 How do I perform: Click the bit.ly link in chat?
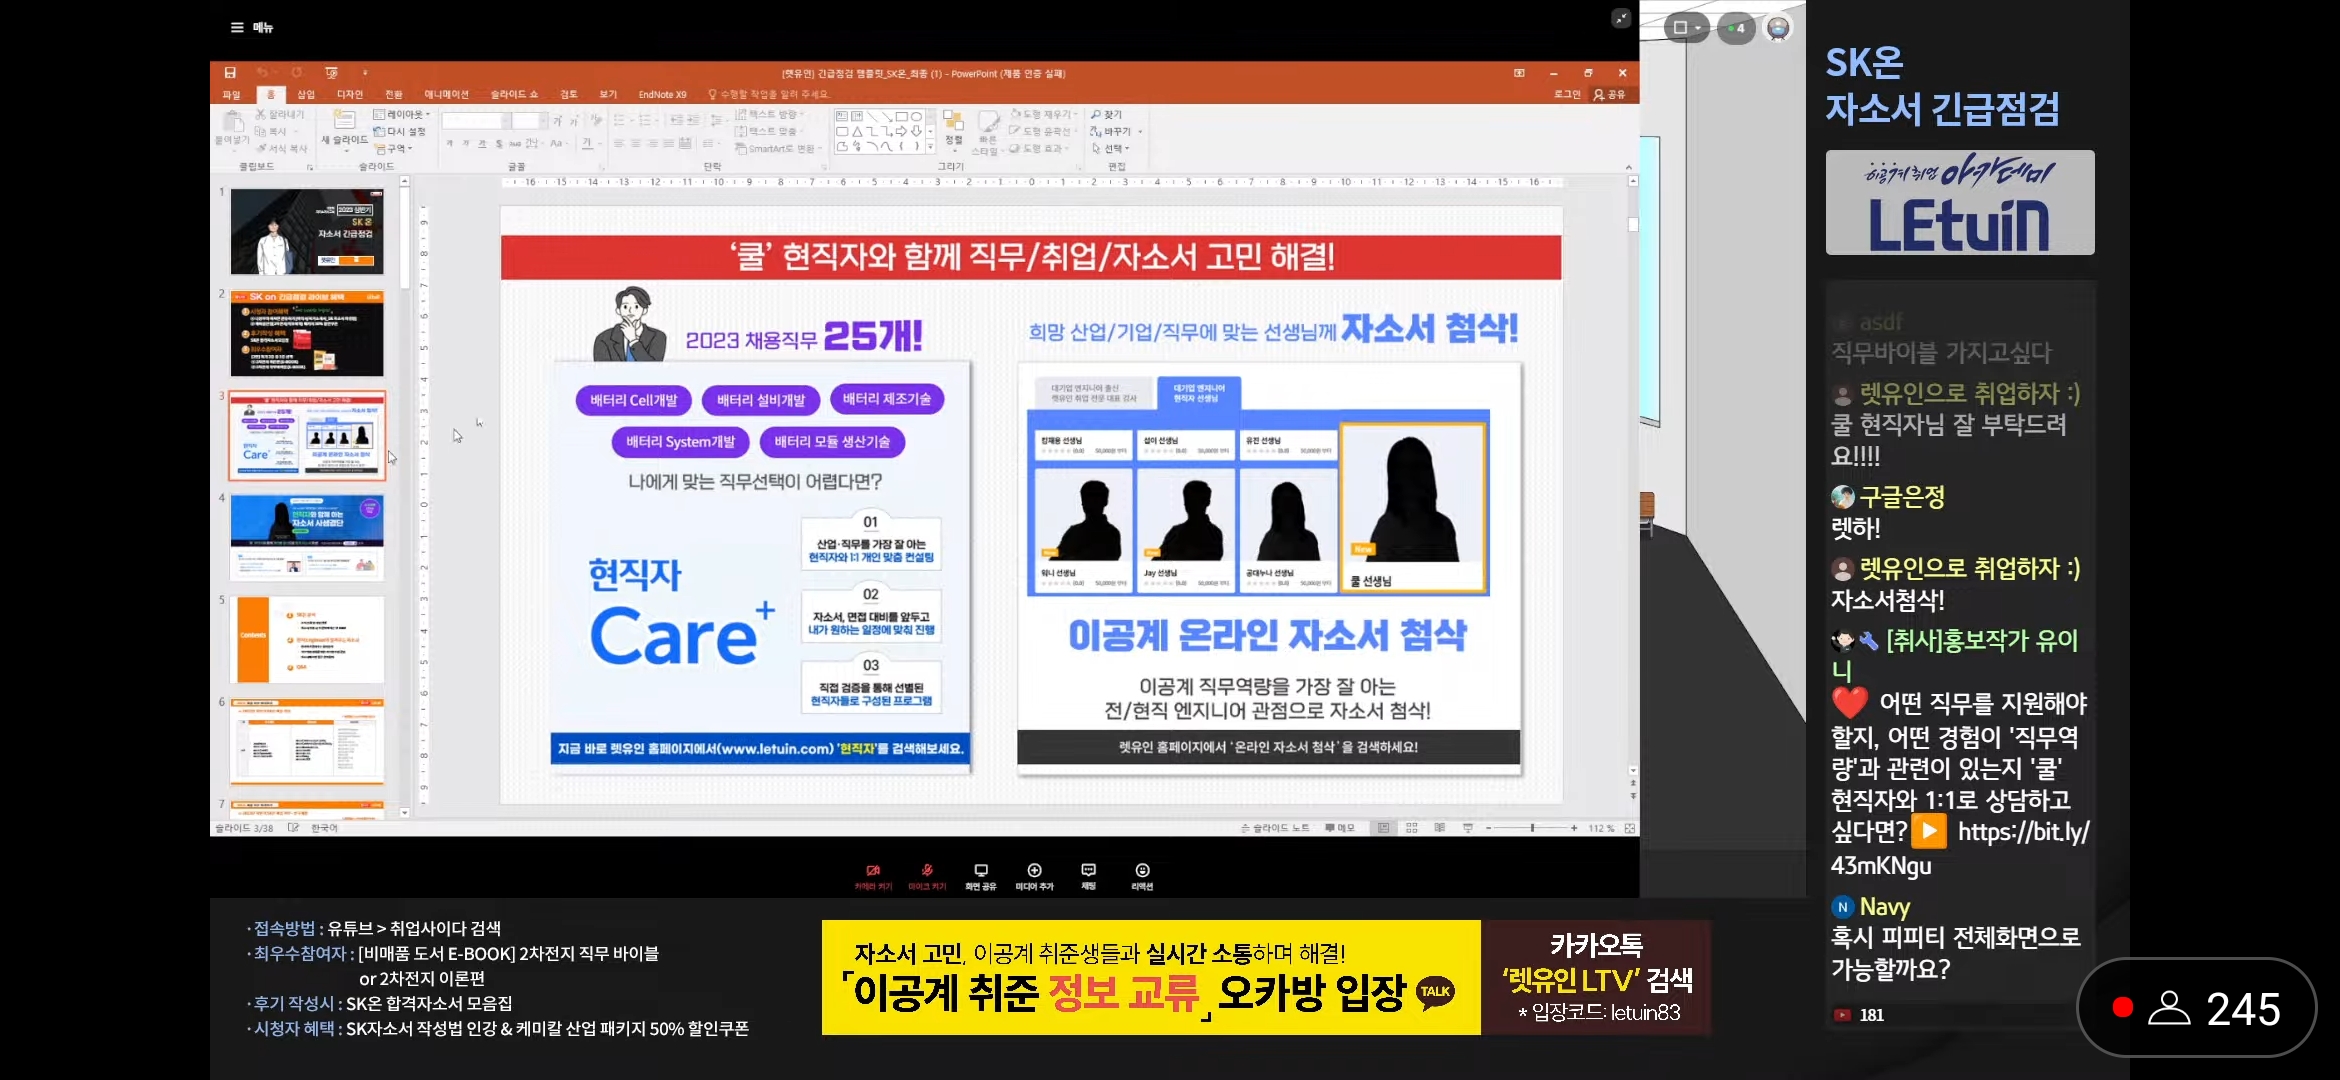pos(1960,848)
